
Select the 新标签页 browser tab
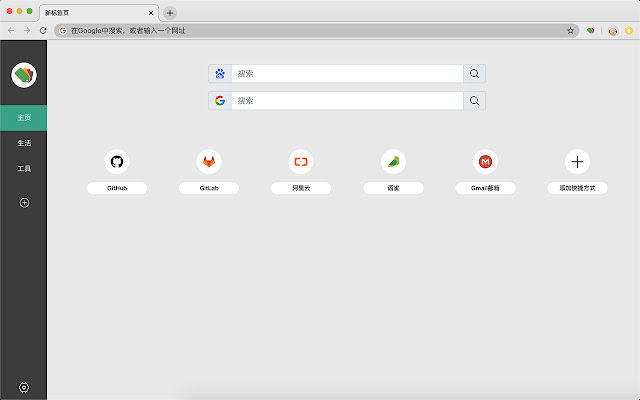99,13
